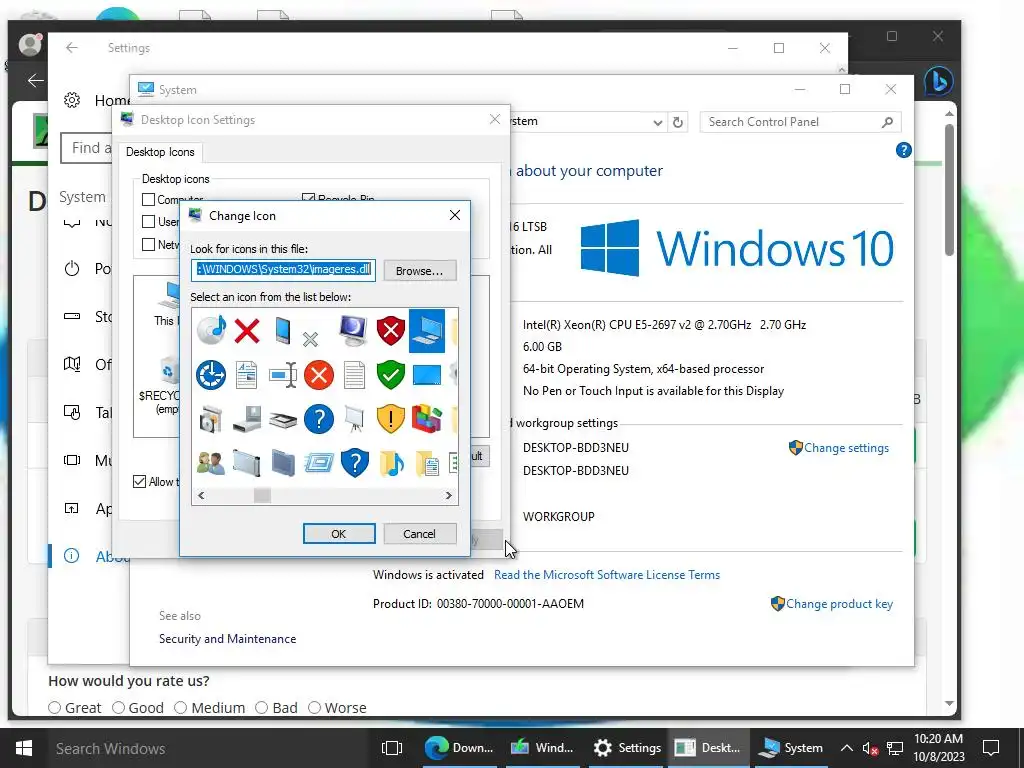Toggle the User's Files checkbox
This screenshot has height=768, width=1024.
(x=148, y=221)
